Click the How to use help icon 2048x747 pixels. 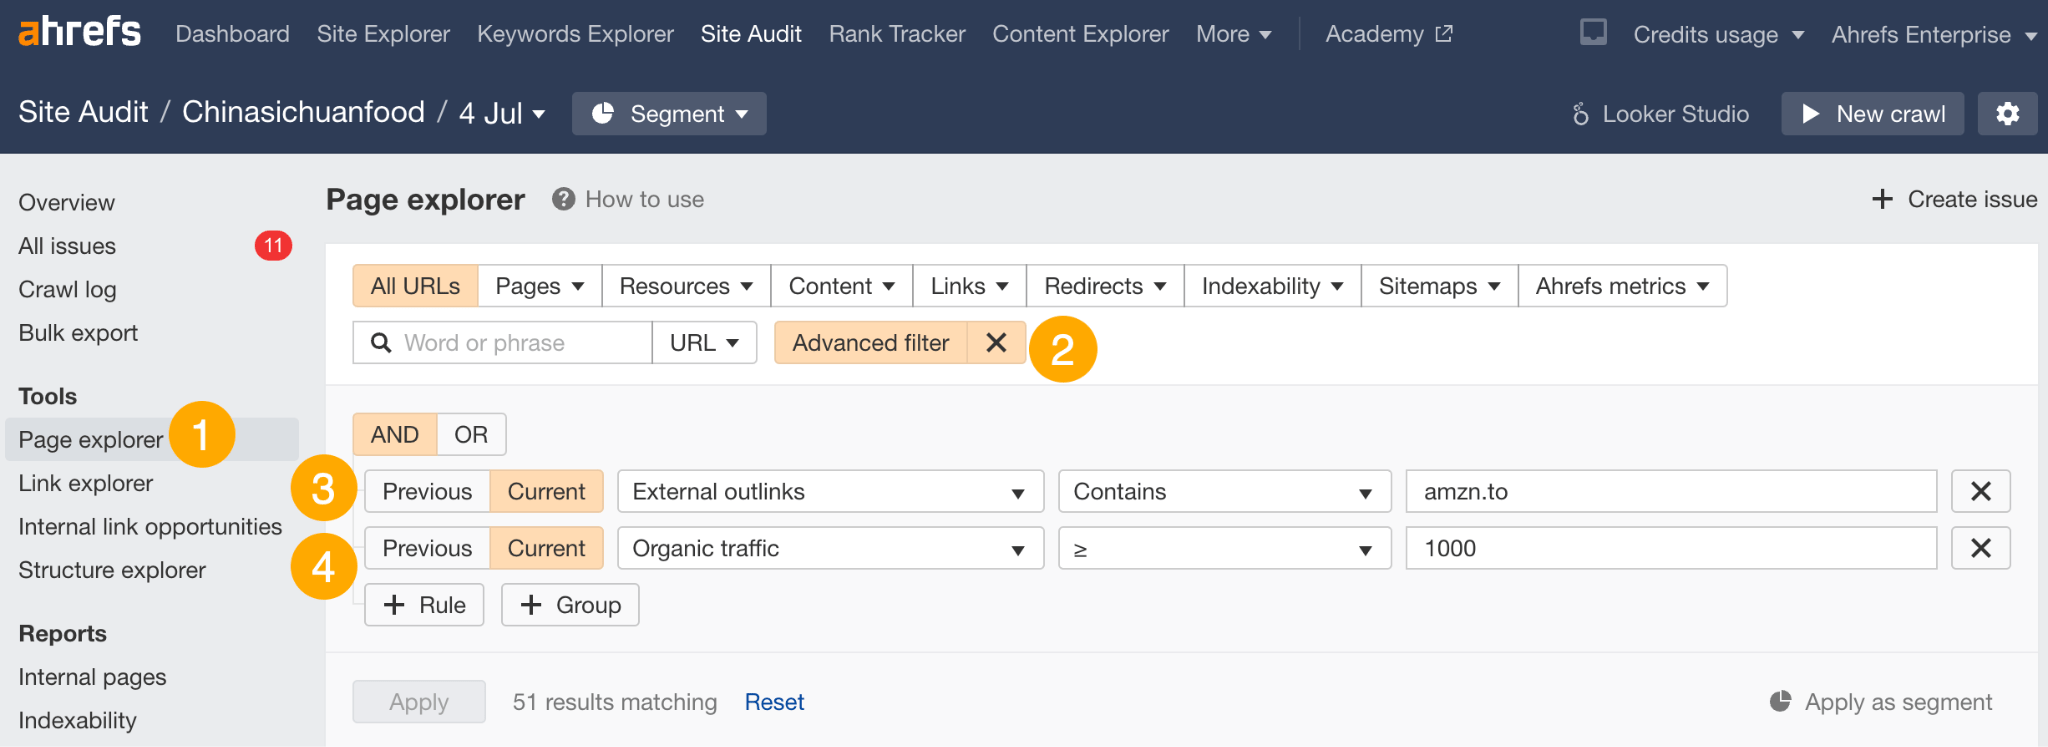pyautogui.click(x=564, y=199)
